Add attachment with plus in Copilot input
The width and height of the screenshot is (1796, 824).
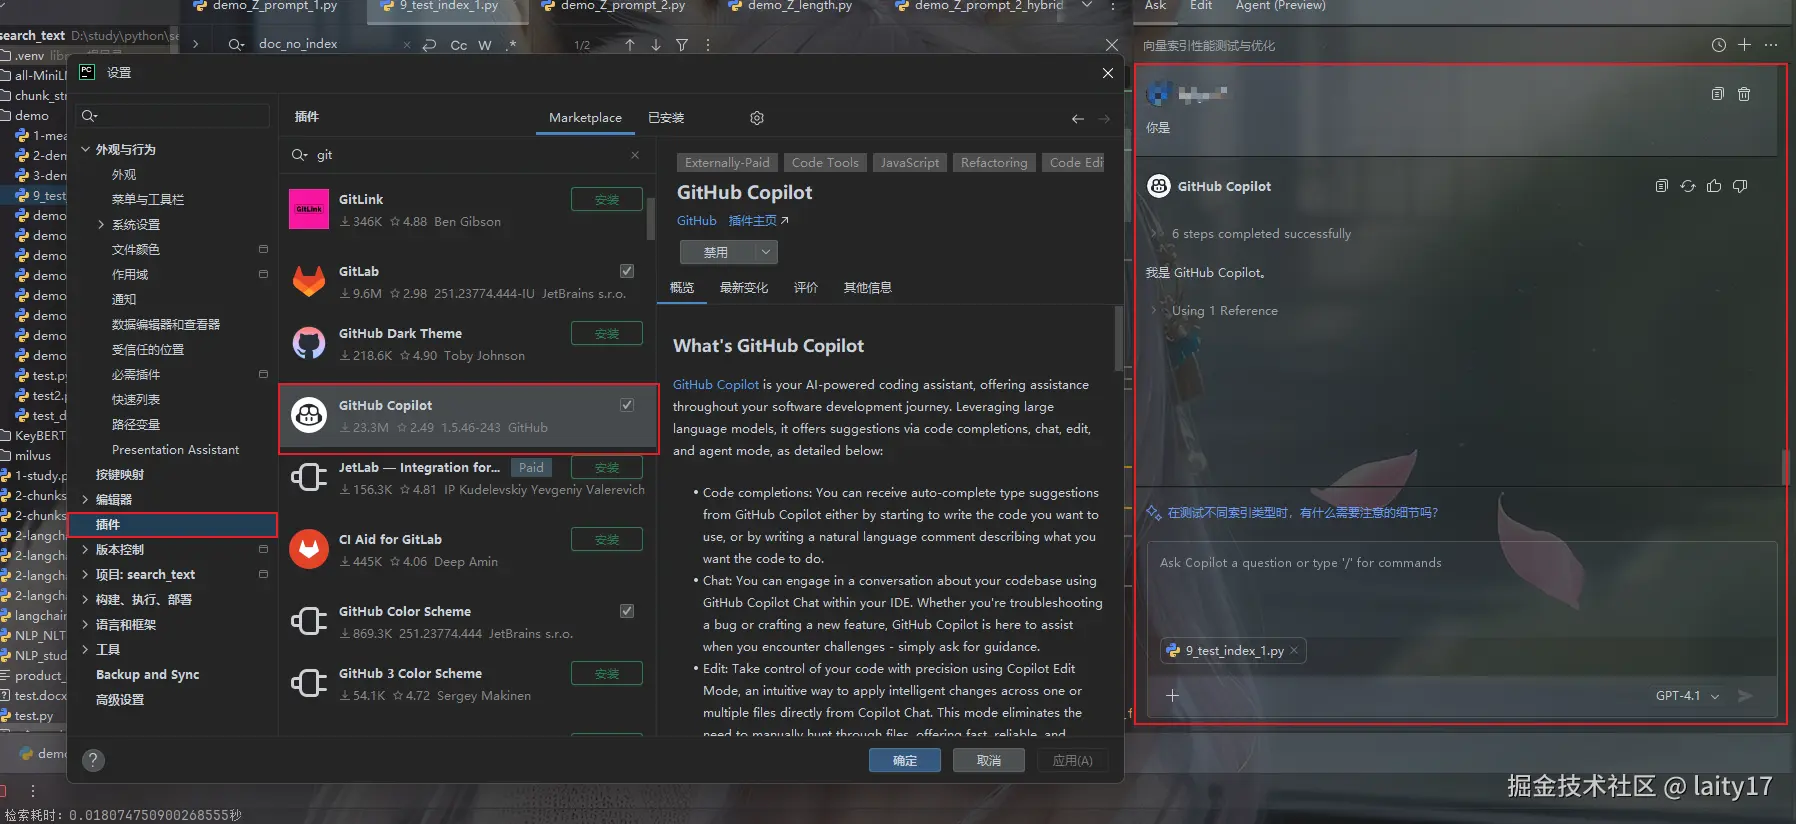point(1173,696)
